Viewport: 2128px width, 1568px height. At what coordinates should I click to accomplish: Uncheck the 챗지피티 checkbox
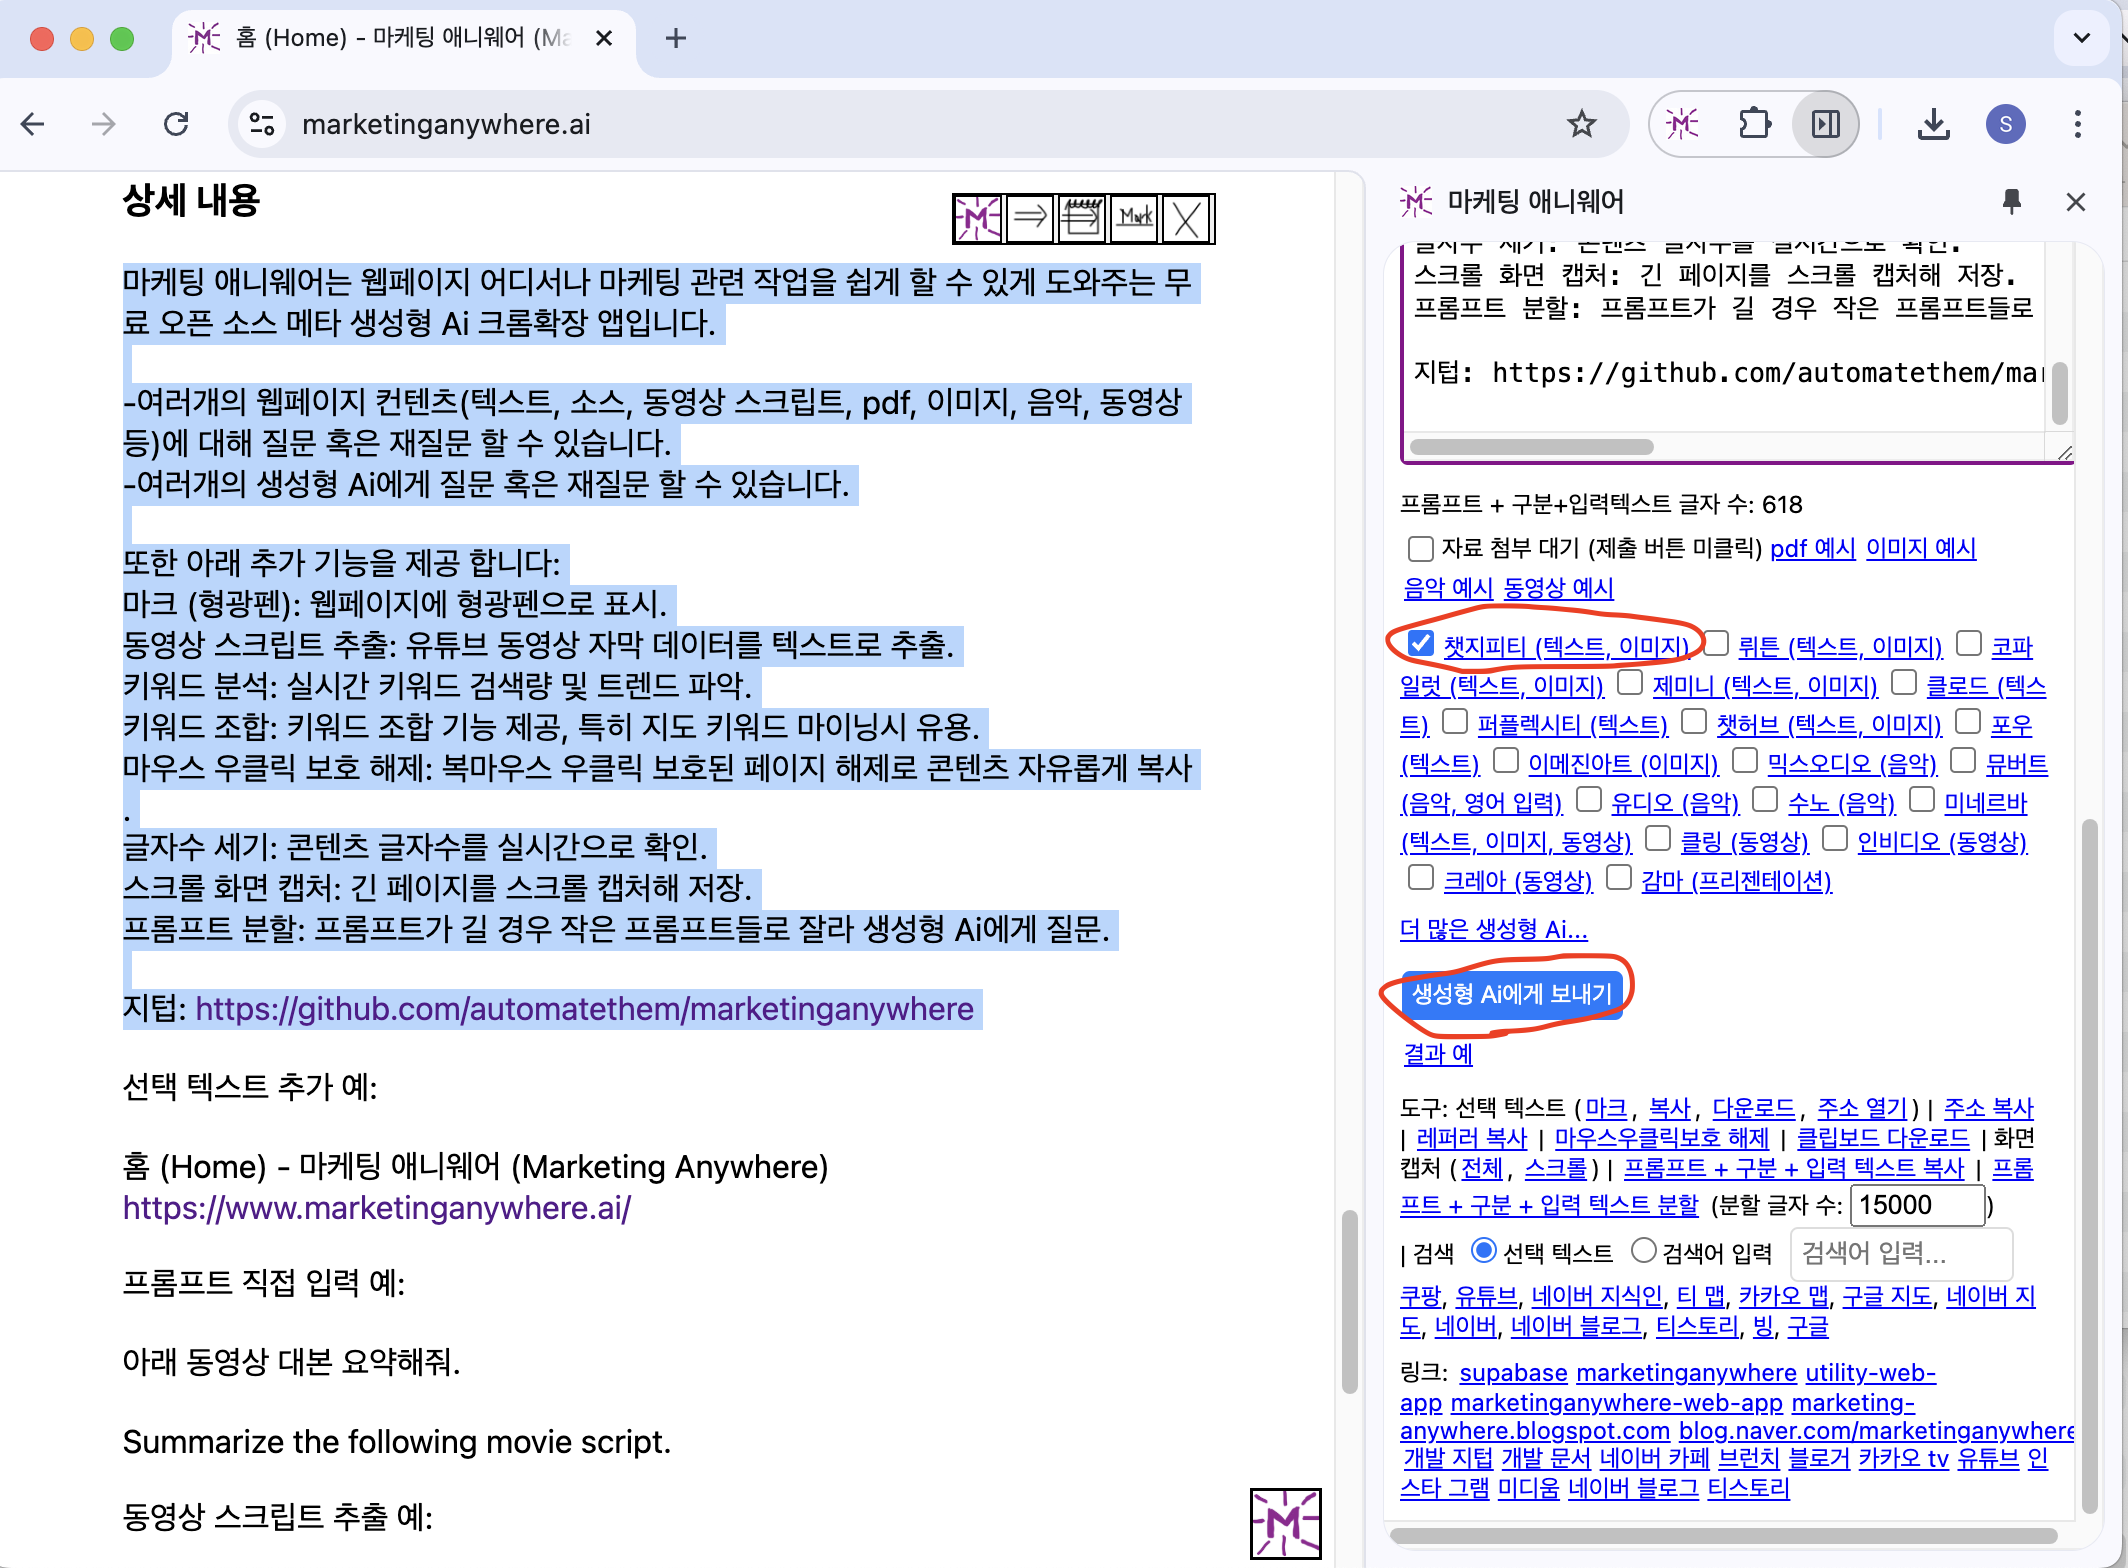(1420, 643)
